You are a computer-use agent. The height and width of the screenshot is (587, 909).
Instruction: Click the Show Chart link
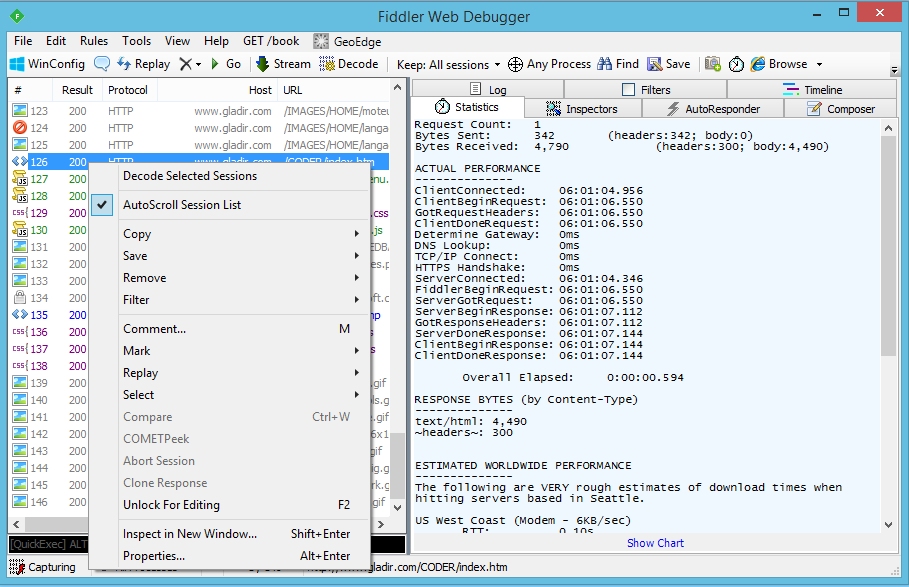pyautogui.click(x=655, y=543)
